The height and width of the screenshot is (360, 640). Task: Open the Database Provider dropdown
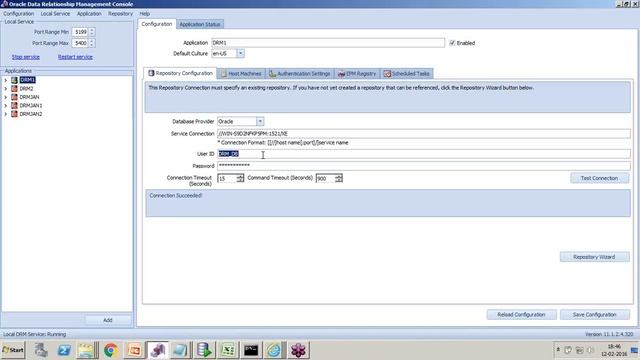[260, 121]
